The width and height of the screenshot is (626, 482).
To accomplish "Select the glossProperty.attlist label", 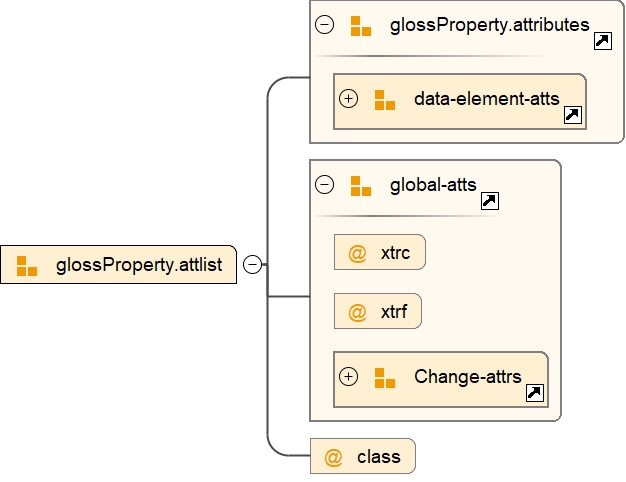I will point(139,265).
